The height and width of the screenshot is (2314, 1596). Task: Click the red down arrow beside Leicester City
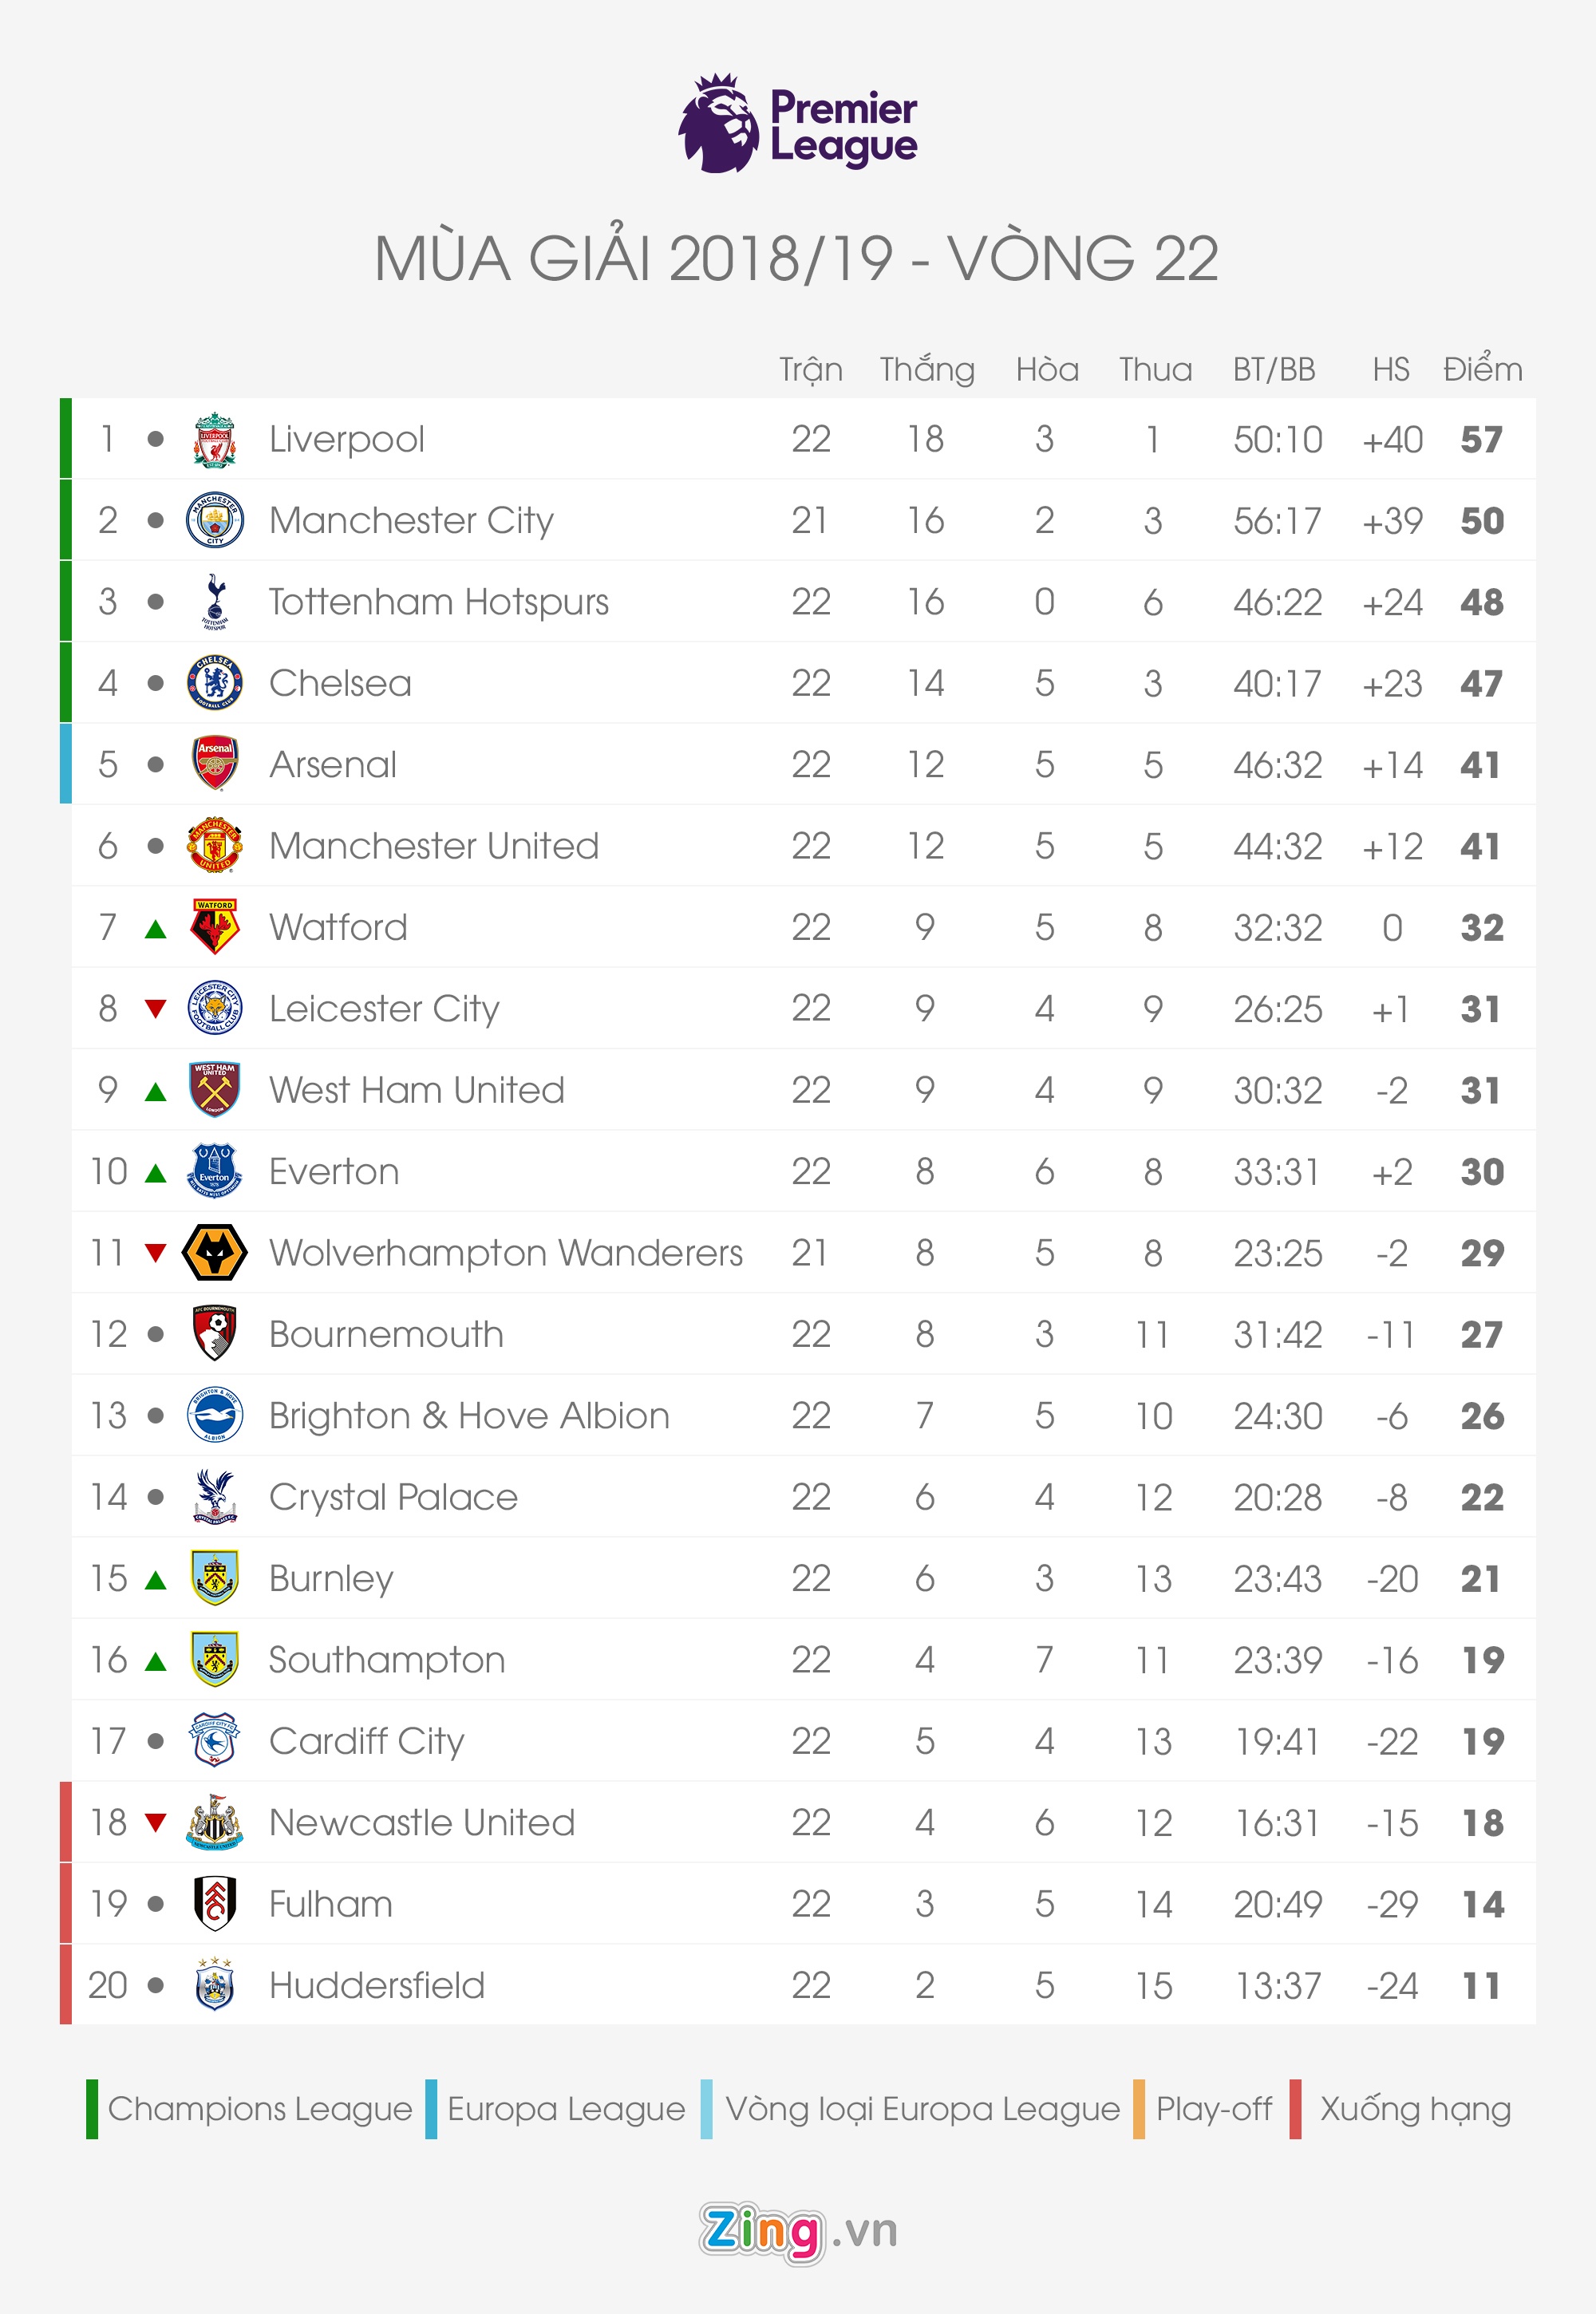click(155, 1008)
